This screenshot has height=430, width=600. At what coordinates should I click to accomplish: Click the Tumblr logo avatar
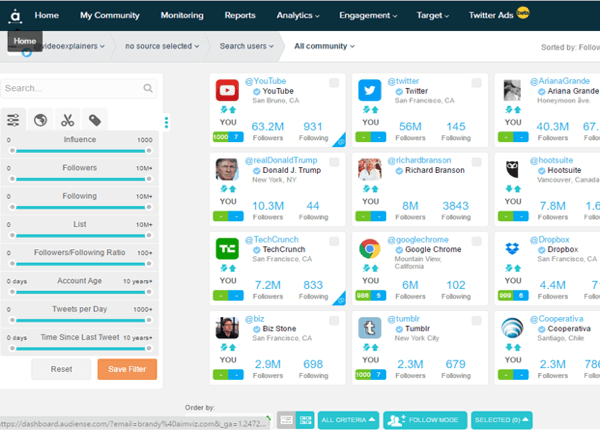(370, 328)
